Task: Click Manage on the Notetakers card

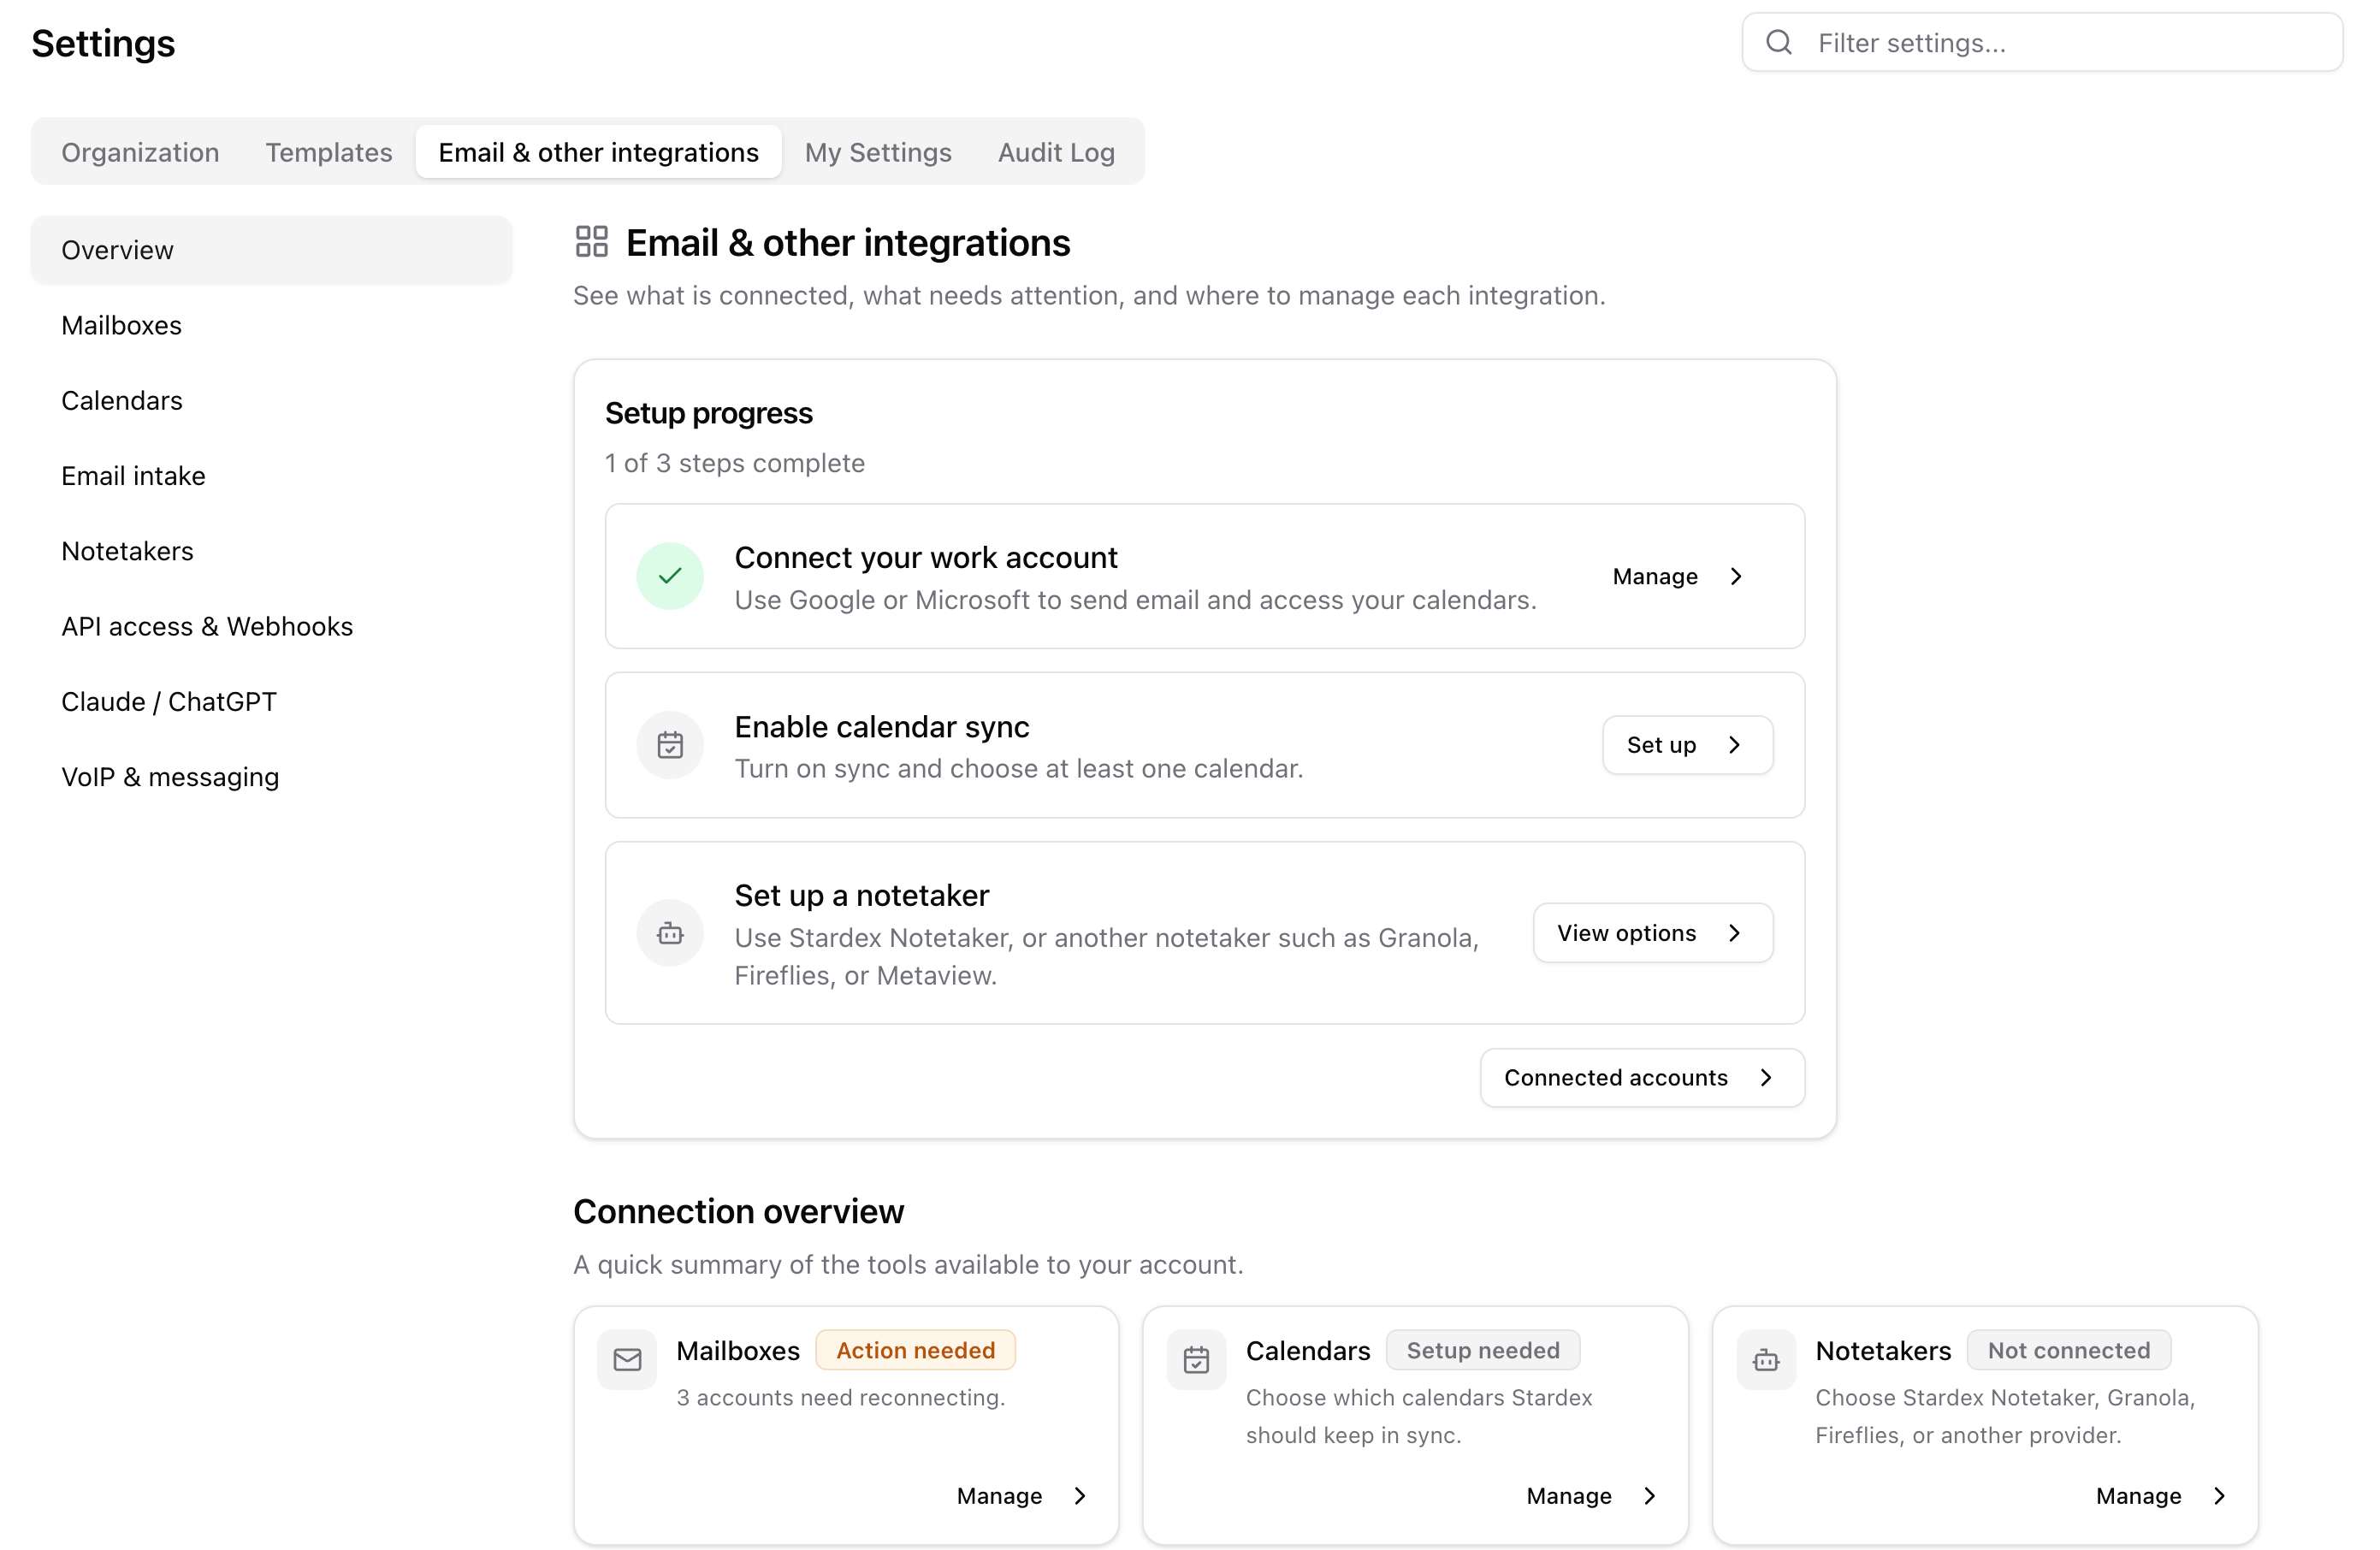Action: click(2163, 1495)
